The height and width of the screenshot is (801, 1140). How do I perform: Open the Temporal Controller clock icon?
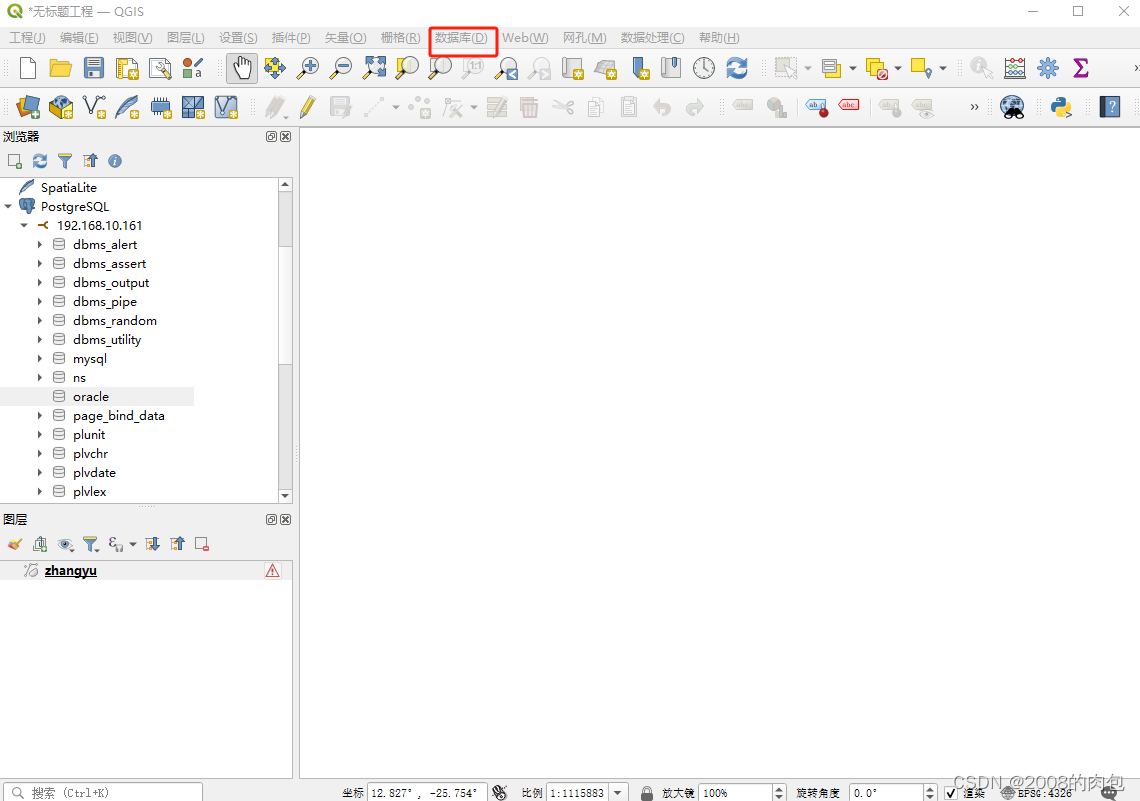pyautogui.click(x=703, y=68)
